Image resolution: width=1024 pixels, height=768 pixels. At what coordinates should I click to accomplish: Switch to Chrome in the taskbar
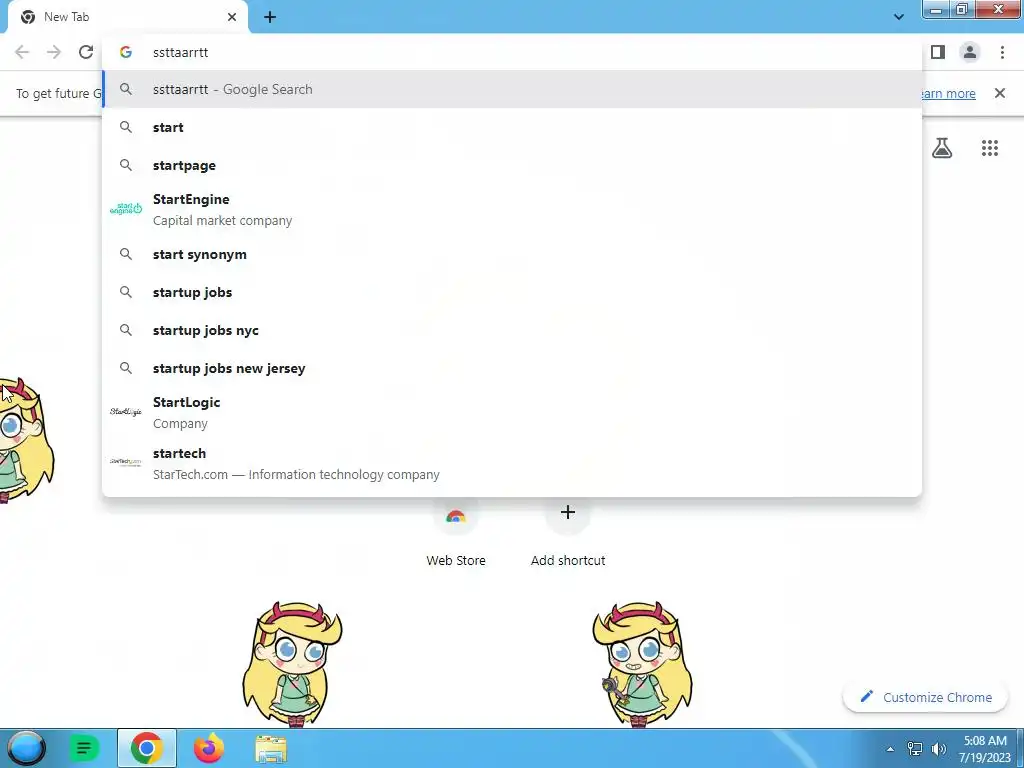tap(147, 748)
